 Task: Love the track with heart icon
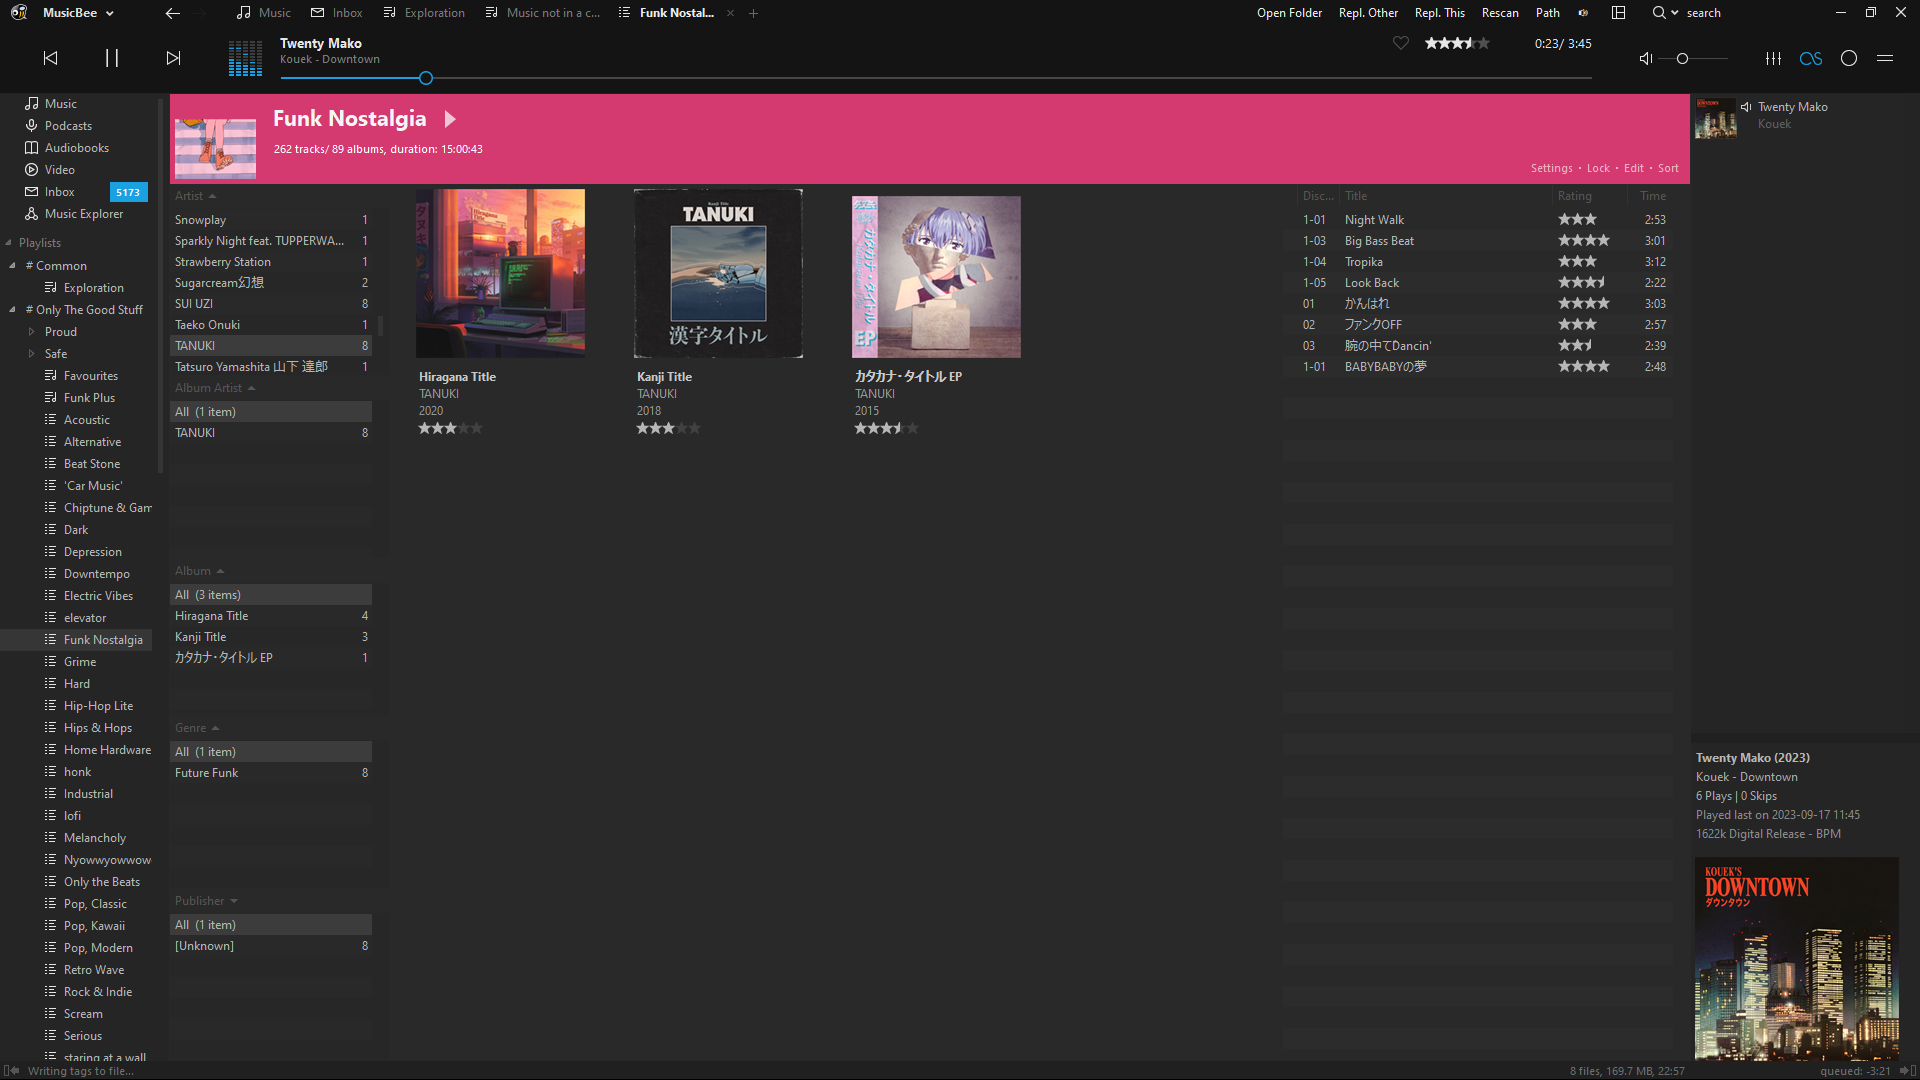click(1401, 43)
